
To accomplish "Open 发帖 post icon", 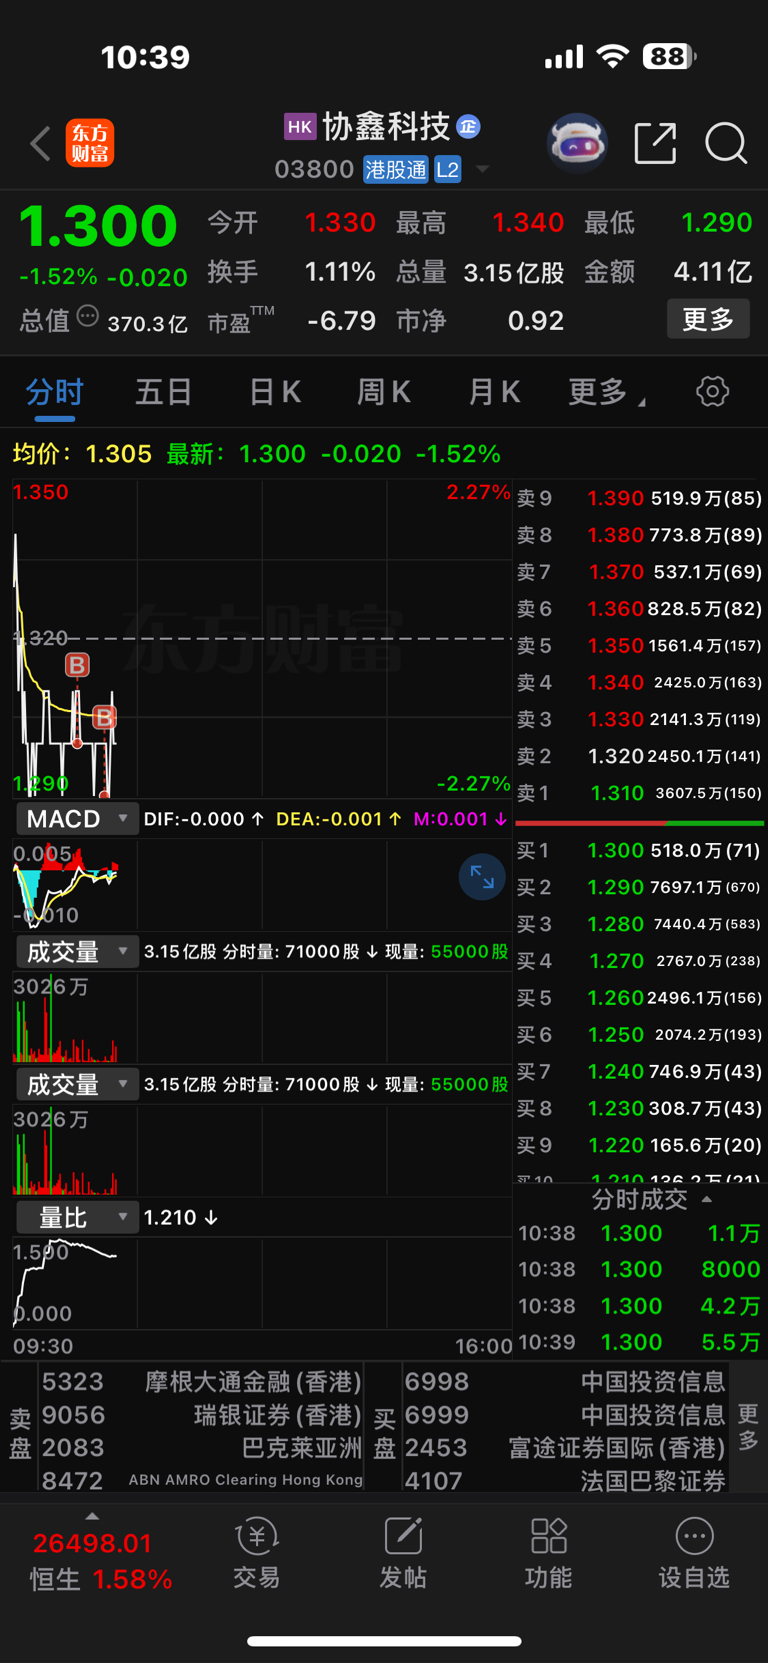I will pyautogui.click(x=403, y=1553).
